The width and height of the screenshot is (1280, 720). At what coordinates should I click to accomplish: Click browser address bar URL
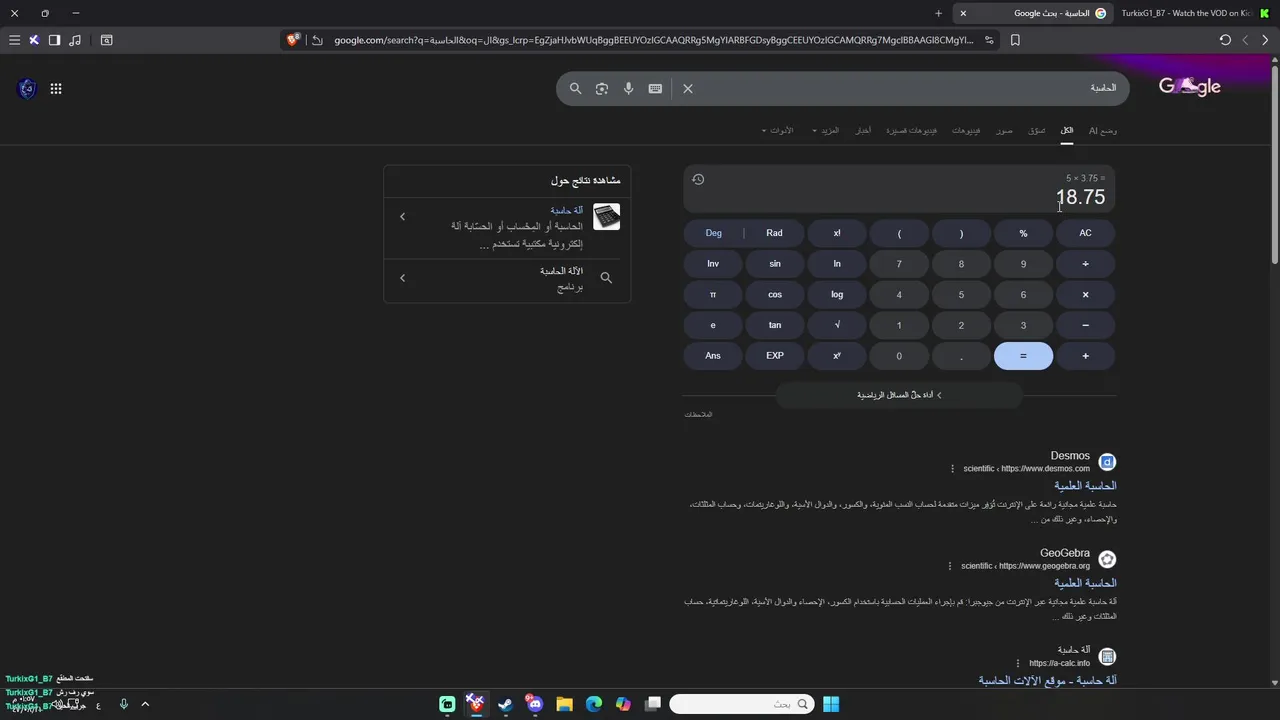click(x=653, y=40)
